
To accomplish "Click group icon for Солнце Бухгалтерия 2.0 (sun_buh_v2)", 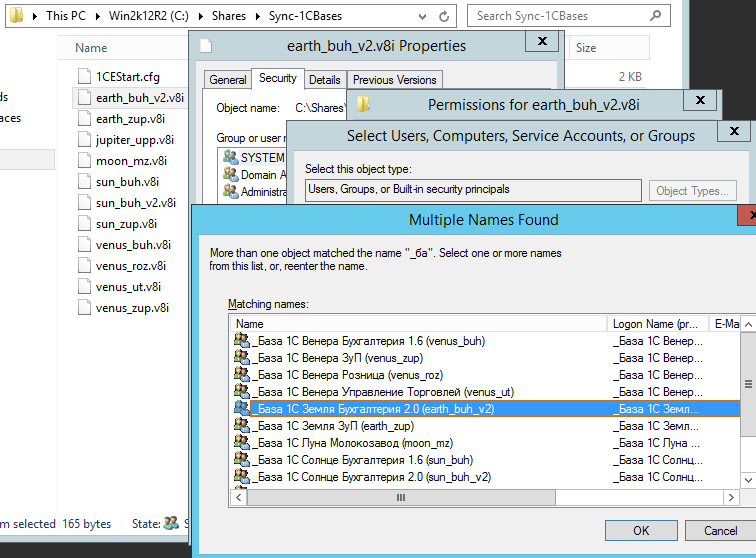I will click(x=242, y=476).
